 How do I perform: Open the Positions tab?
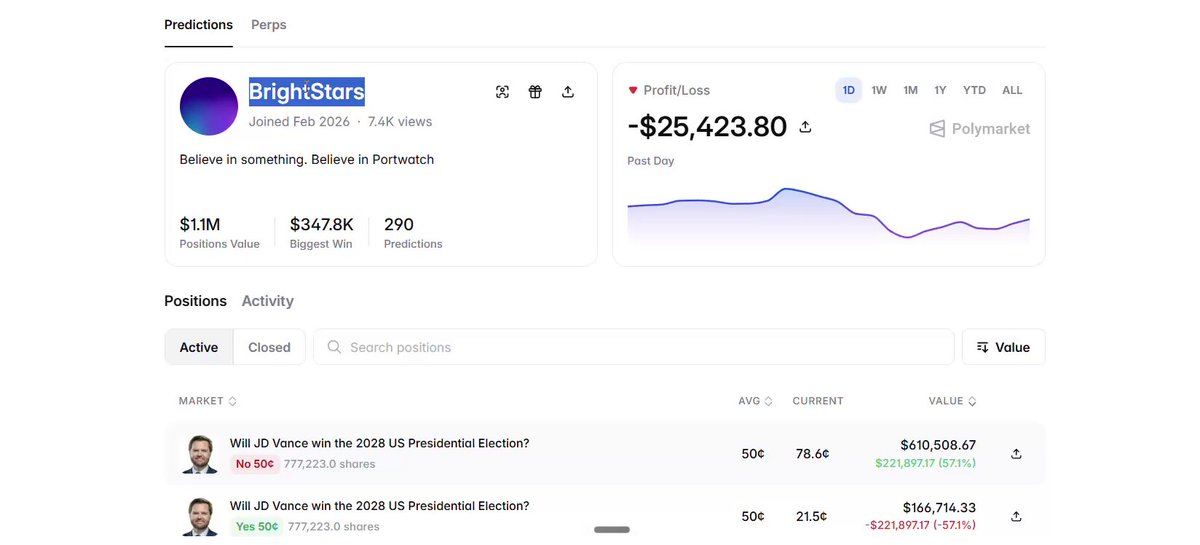[196, 301]
